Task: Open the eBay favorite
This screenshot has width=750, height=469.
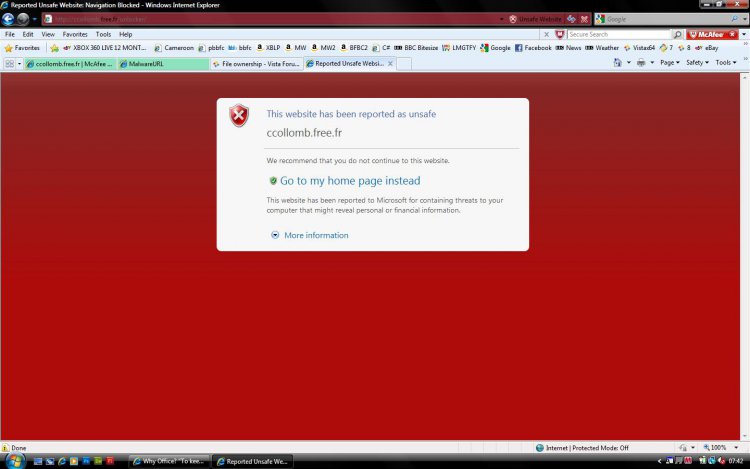Action: [706, 48]
